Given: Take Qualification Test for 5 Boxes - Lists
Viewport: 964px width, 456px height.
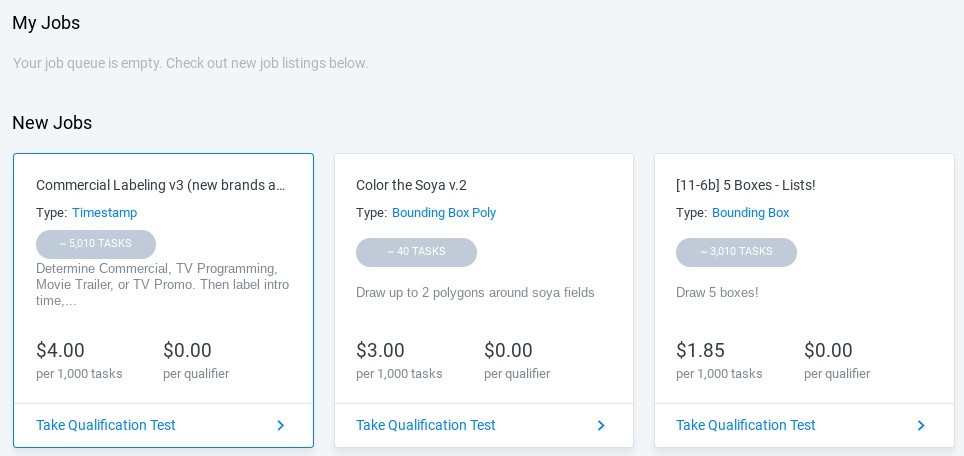Looking at the screenshot, I should click(746, 425).
